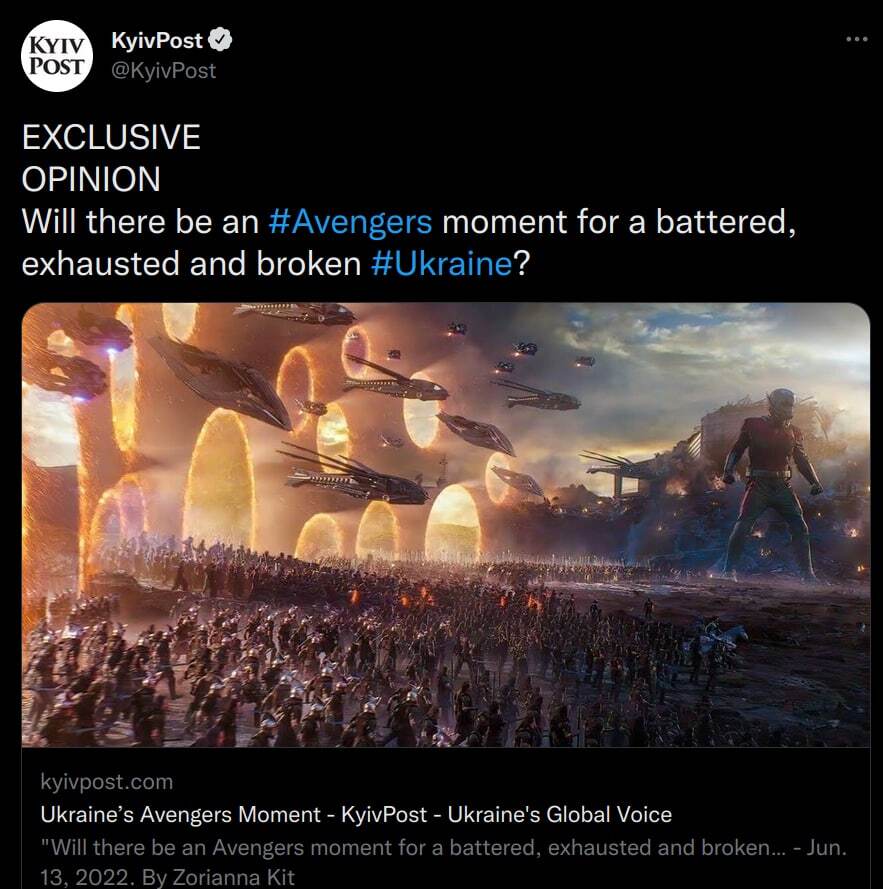Open the KyivPost profile avatar
883x889 pixels.
[57, 56]
